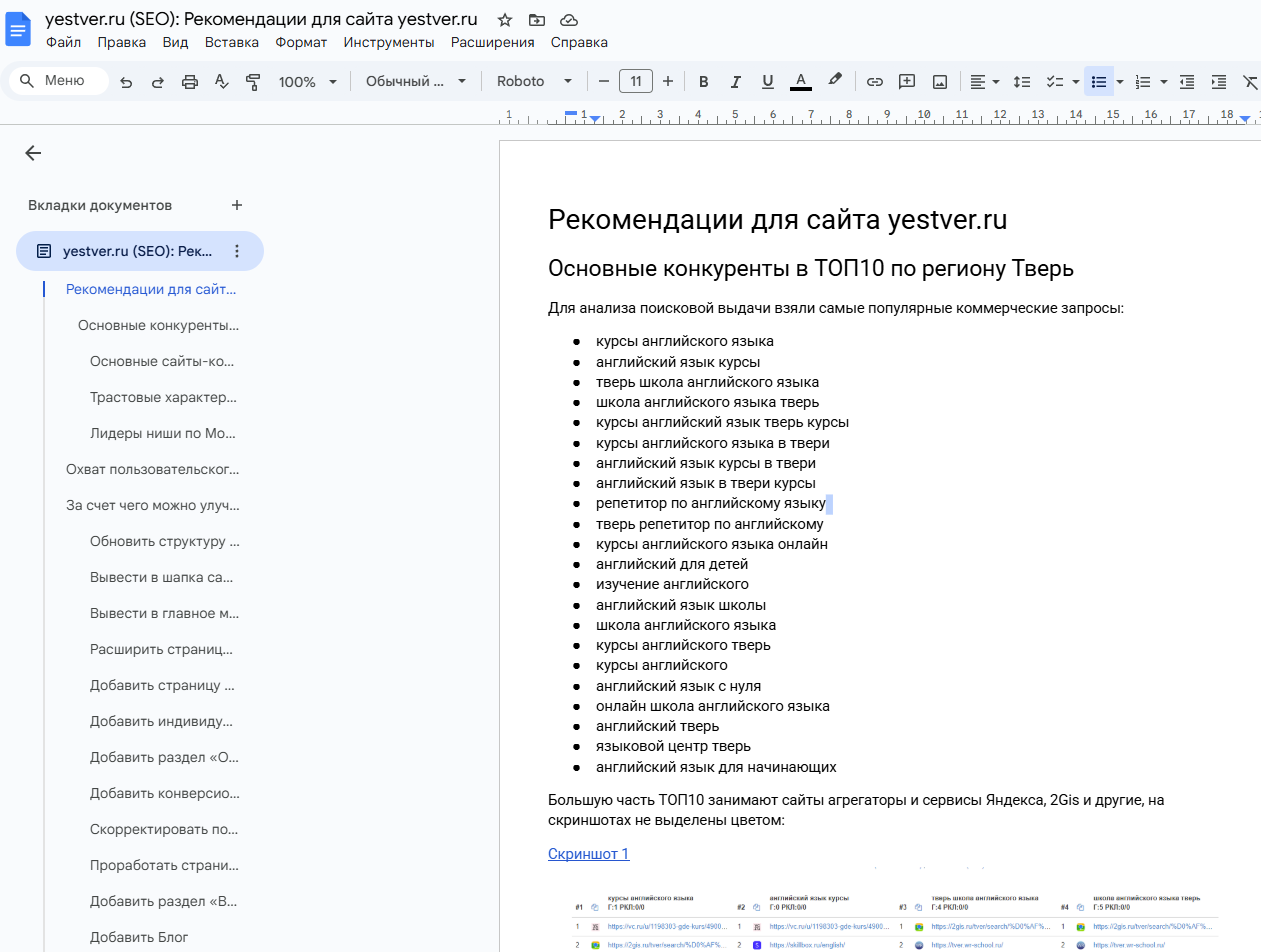The height and width of the screenshot is (952, 1261).
Task: Add a new document tab with plus
Action: tap(237, 205)
